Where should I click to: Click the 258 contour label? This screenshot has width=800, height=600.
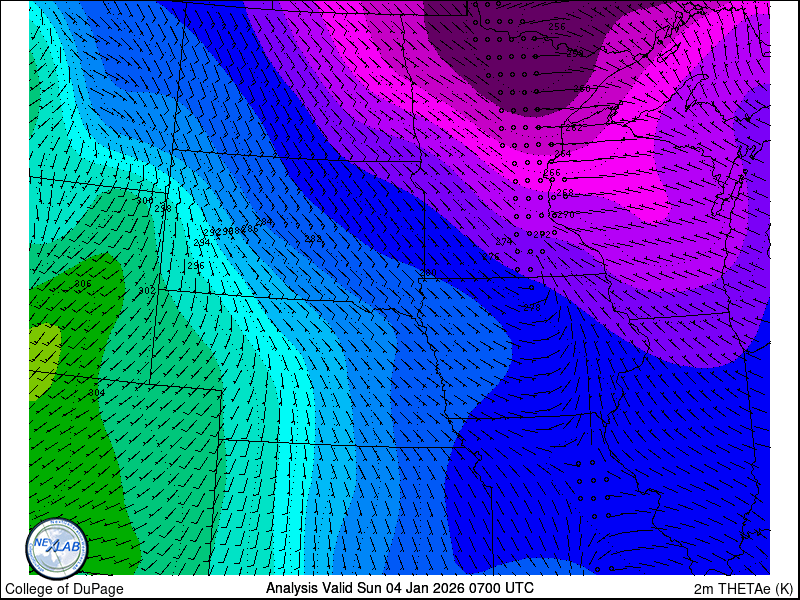575,53
